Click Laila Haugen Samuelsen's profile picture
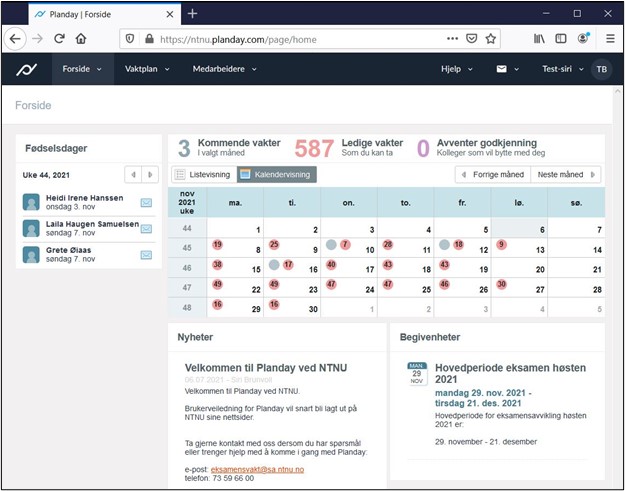This screenshot has height=491, width=625. pyautogui.click(x=31, y=228)
